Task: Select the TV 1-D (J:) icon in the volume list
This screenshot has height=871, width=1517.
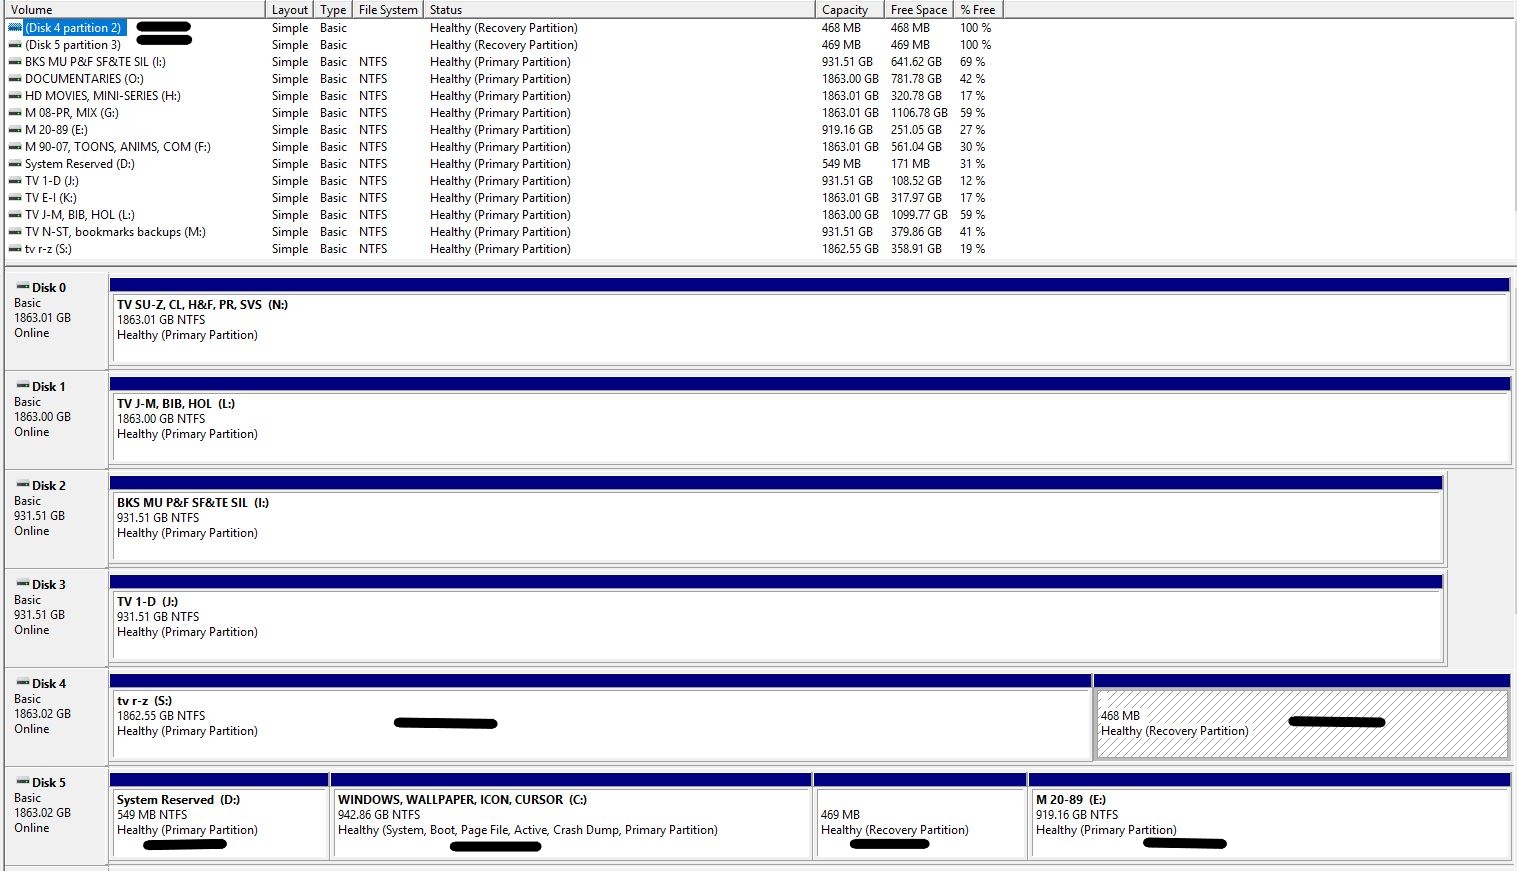Action: [x=15, y=181]
